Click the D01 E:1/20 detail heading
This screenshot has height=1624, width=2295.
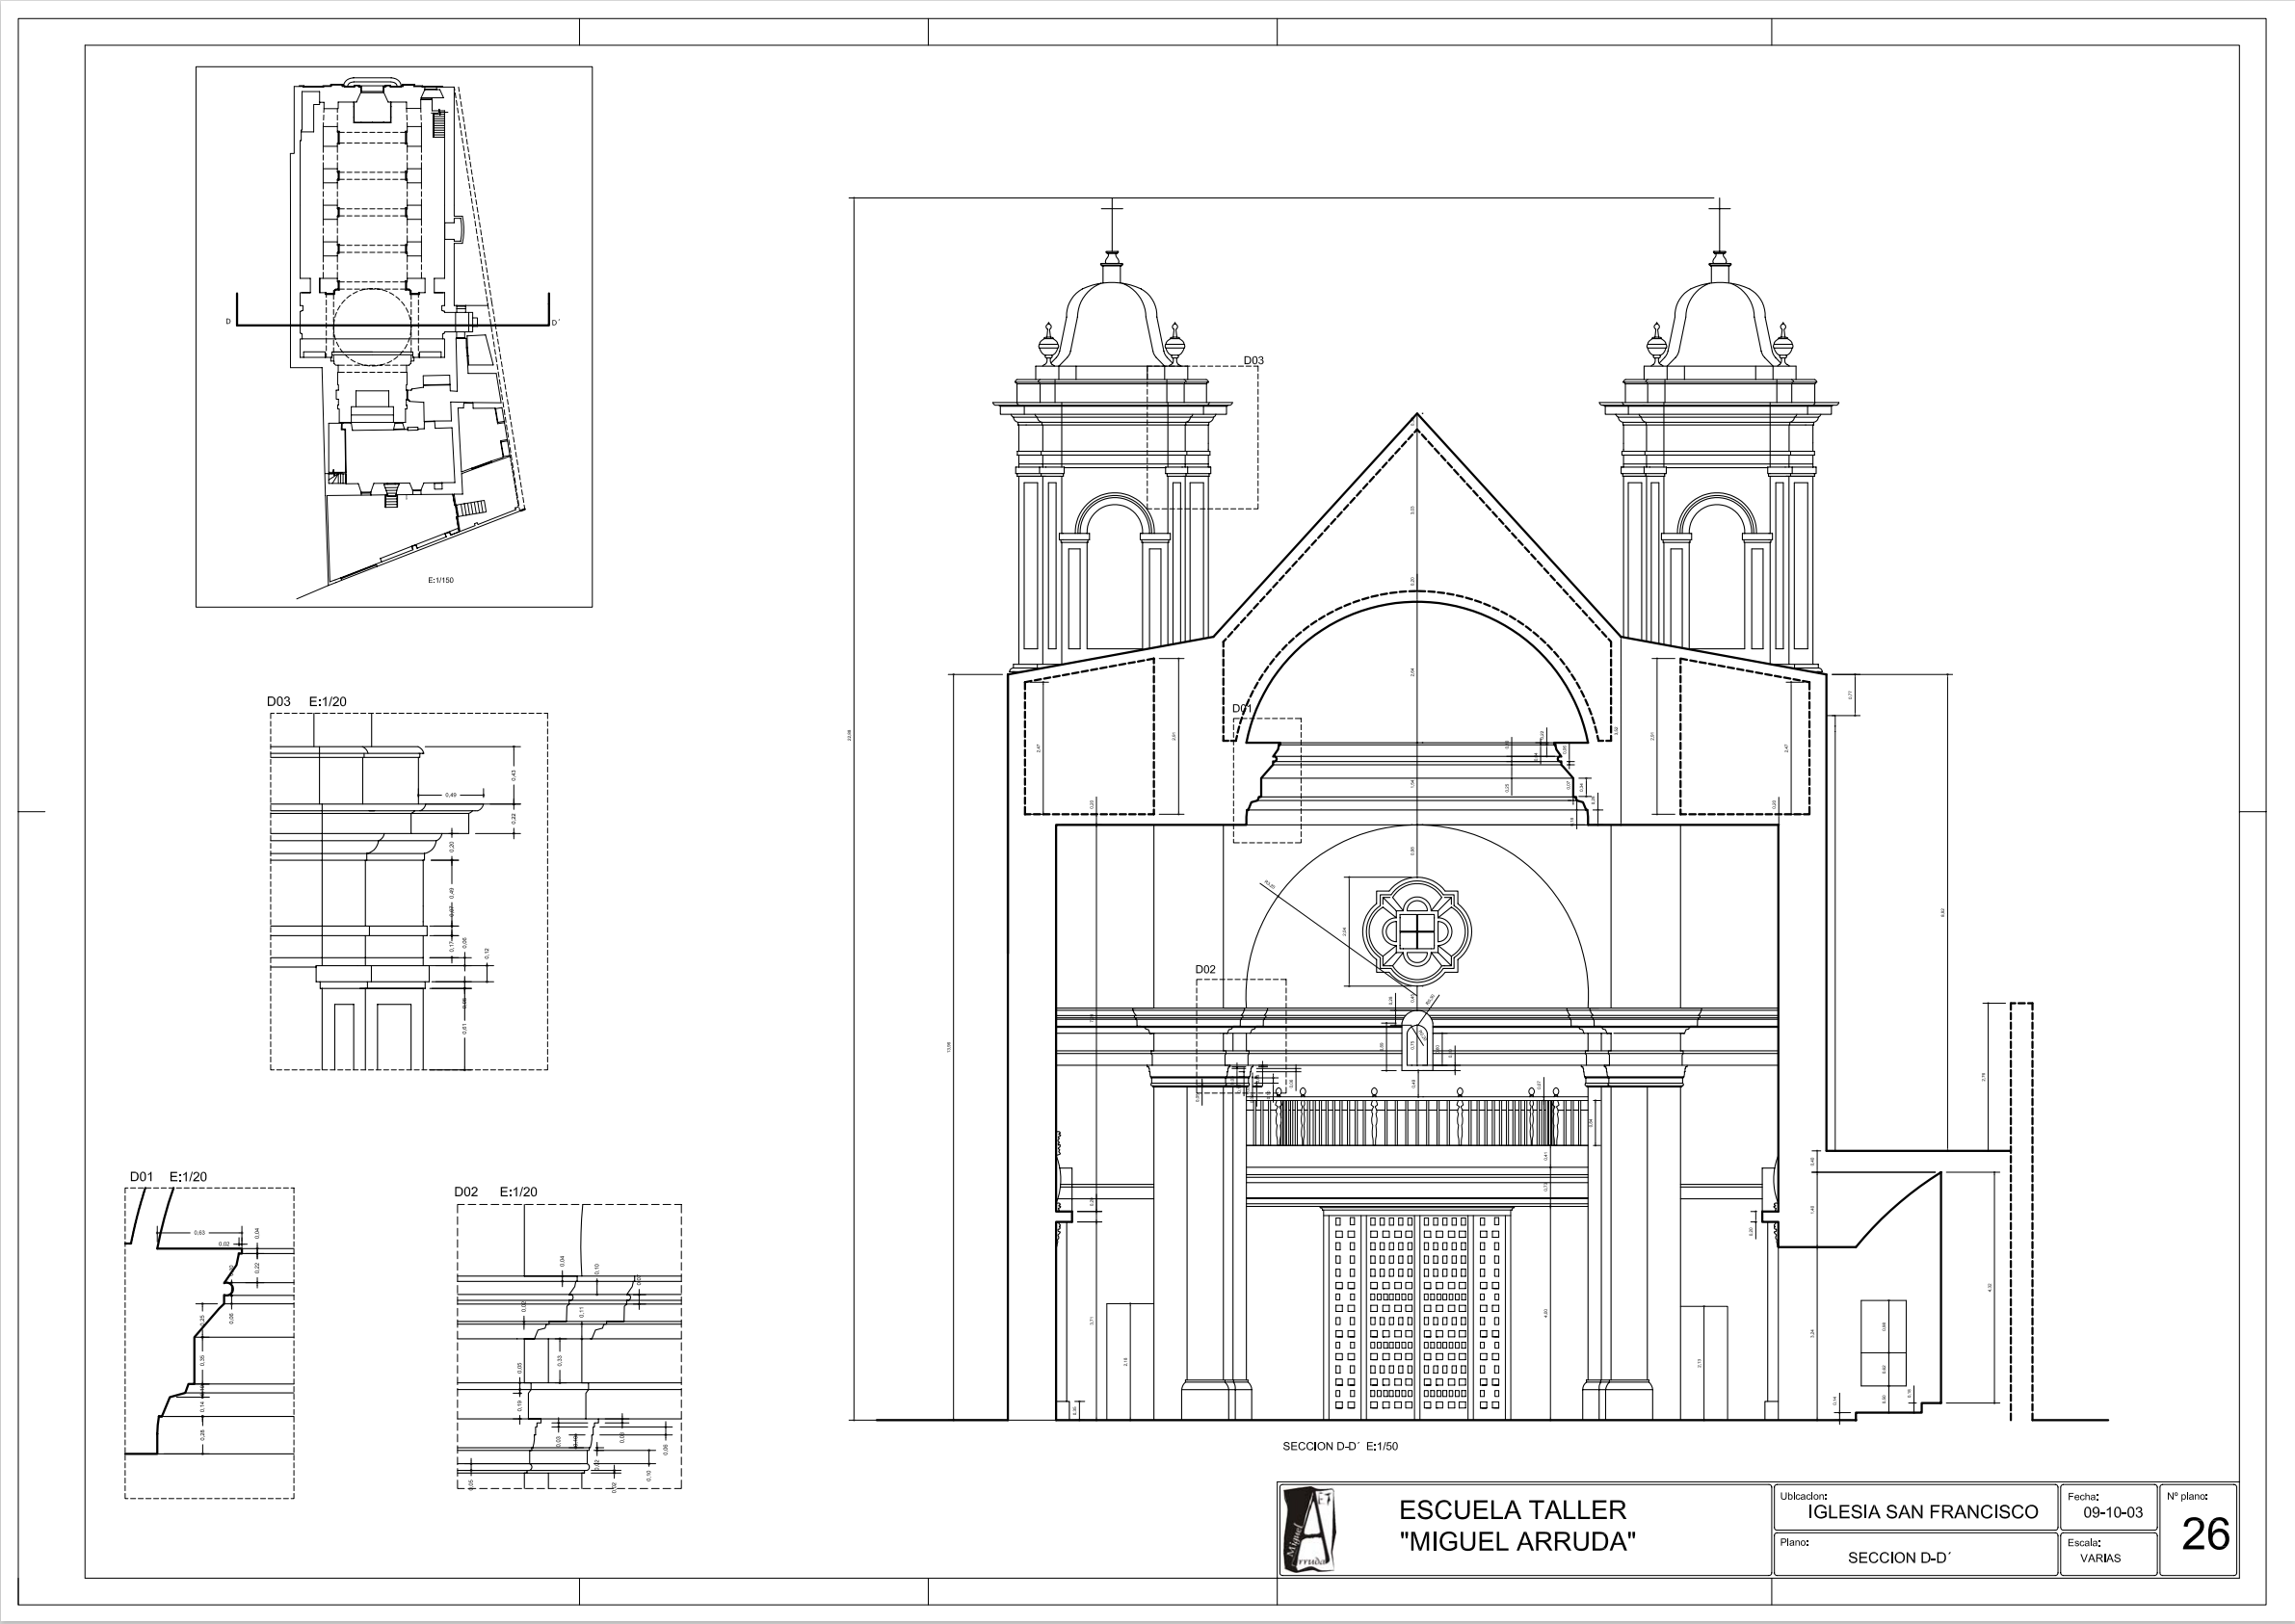click(168, 1177)
